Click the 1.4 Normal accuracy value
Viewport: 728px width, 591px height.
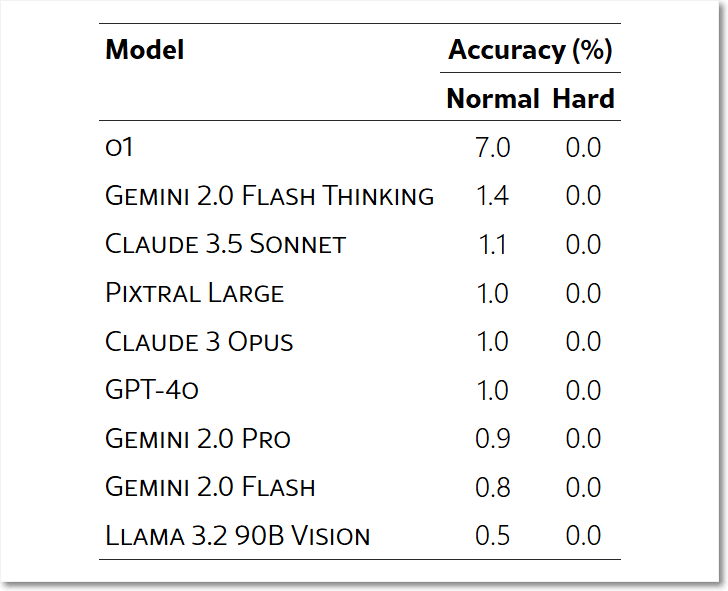(493, 195)
